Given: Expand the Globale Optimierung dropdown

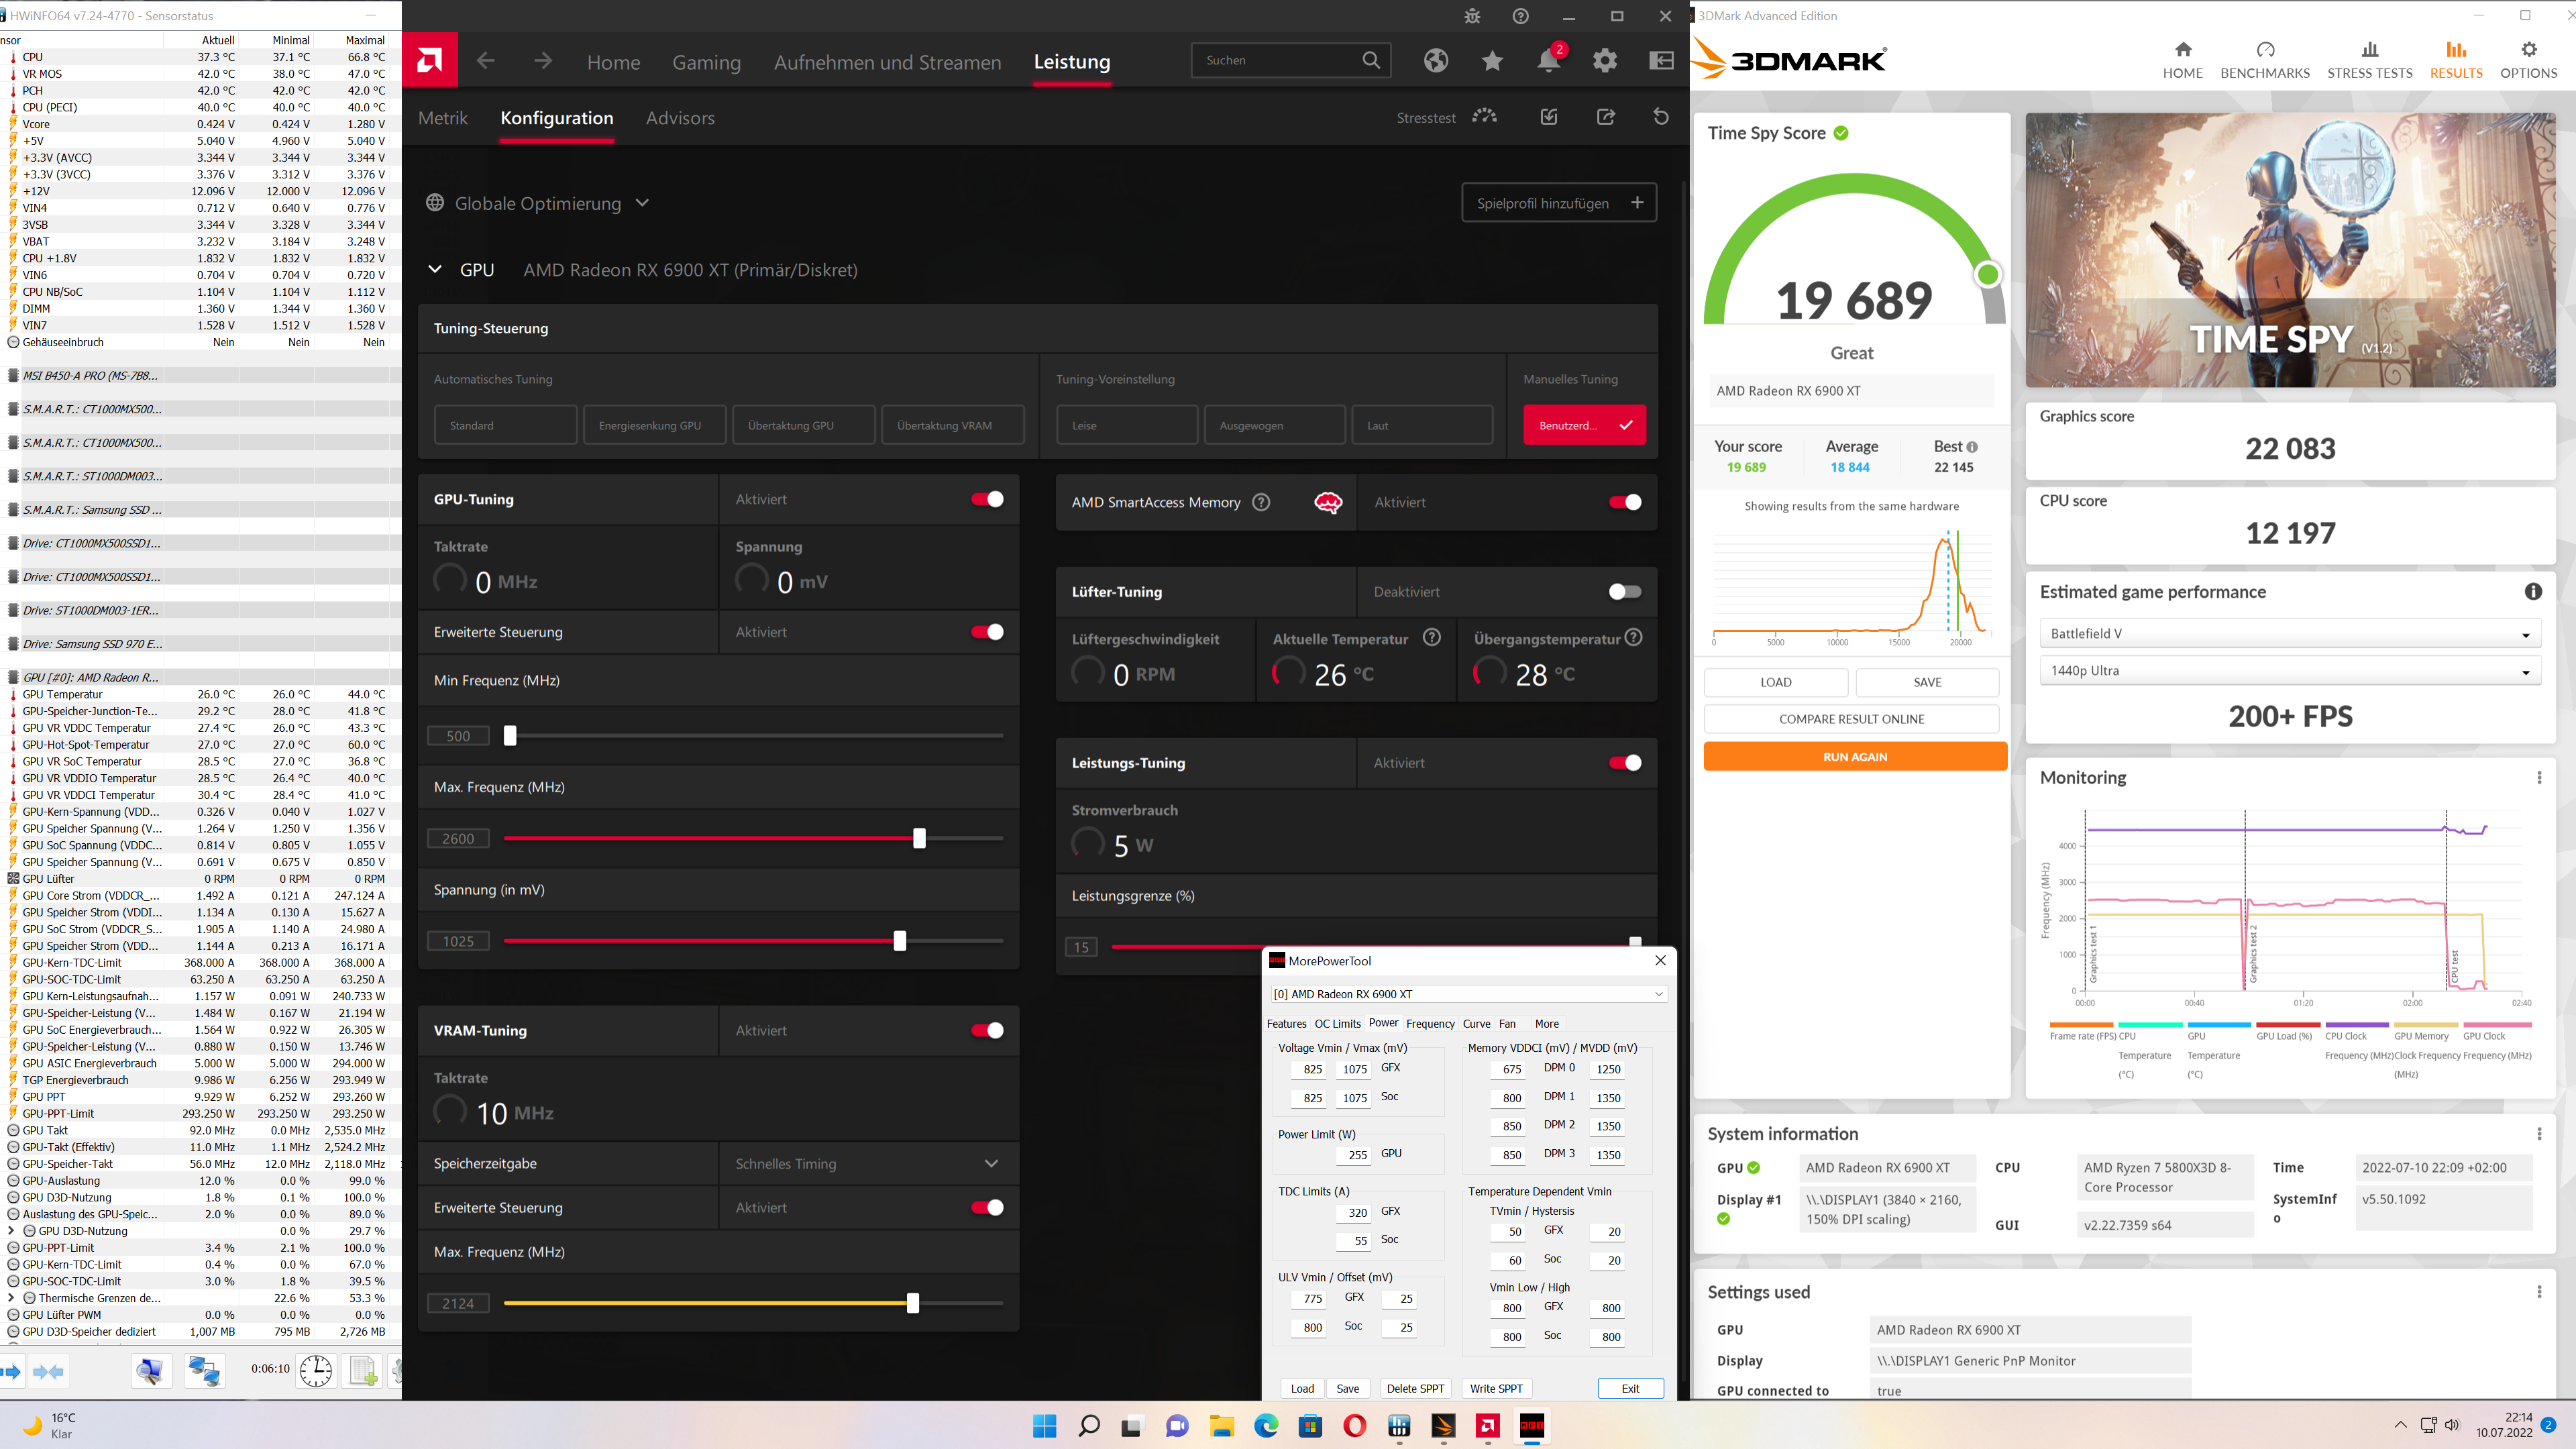Looking at the screenshot, I should tap(642, 203).
